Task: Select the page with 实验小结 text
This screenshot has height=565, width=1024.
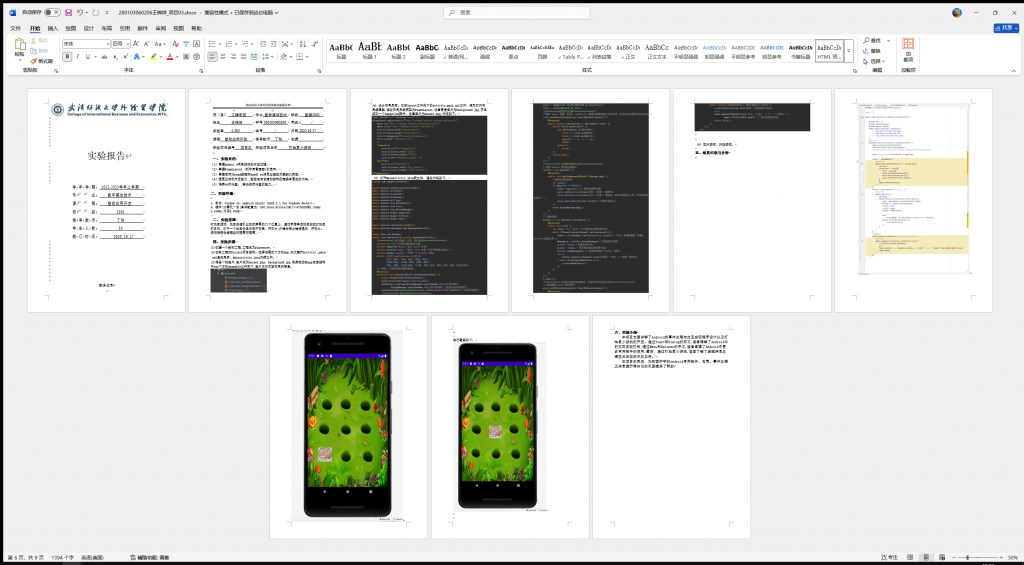Action: point(671,427)
